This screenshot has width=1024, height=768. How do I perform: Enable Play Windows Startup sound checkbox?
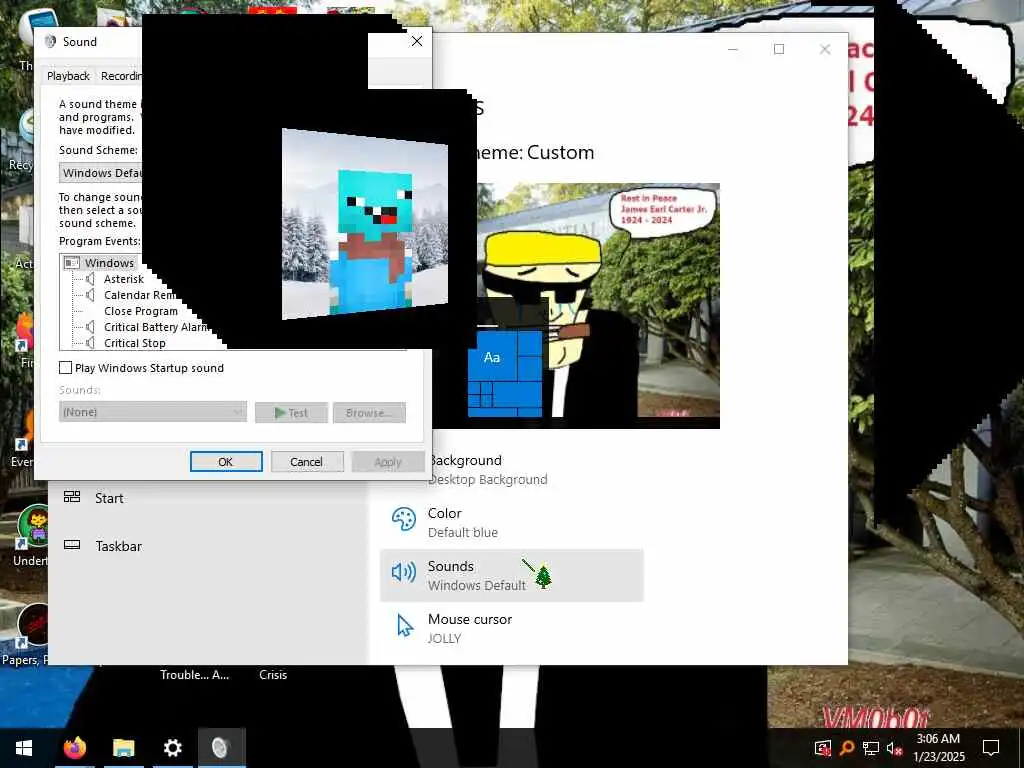[x=65, y=368]
